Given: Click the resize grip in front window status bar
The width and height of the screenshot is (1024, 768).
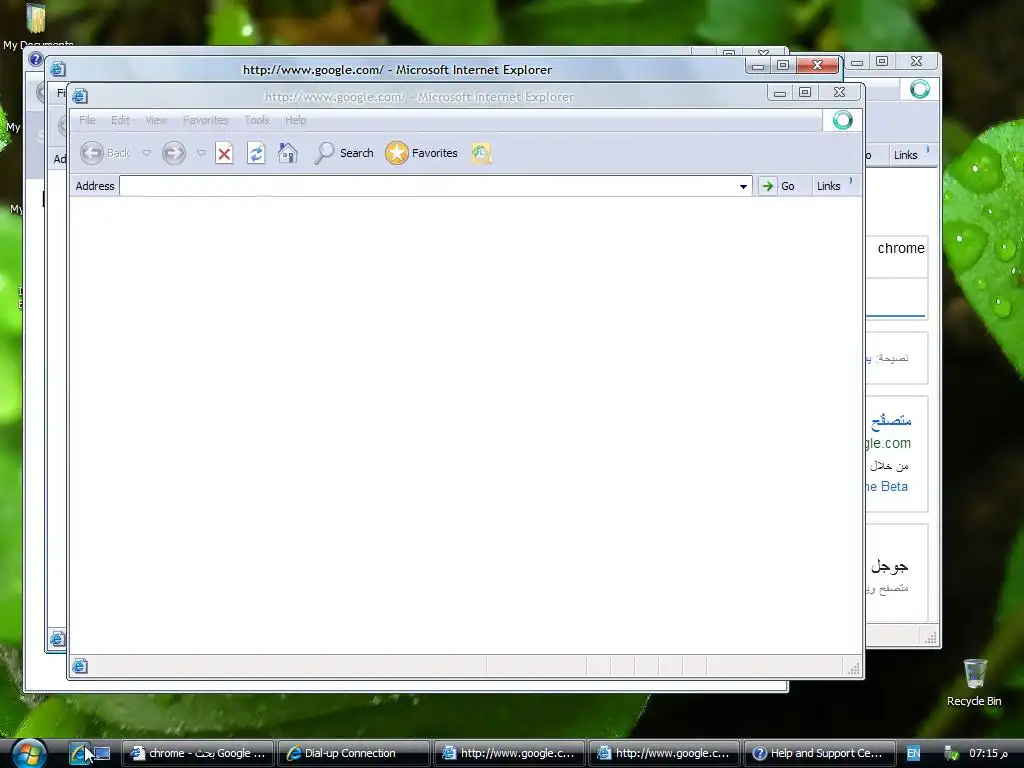Looking at the screenshot, I should click(x=854, y=668).
